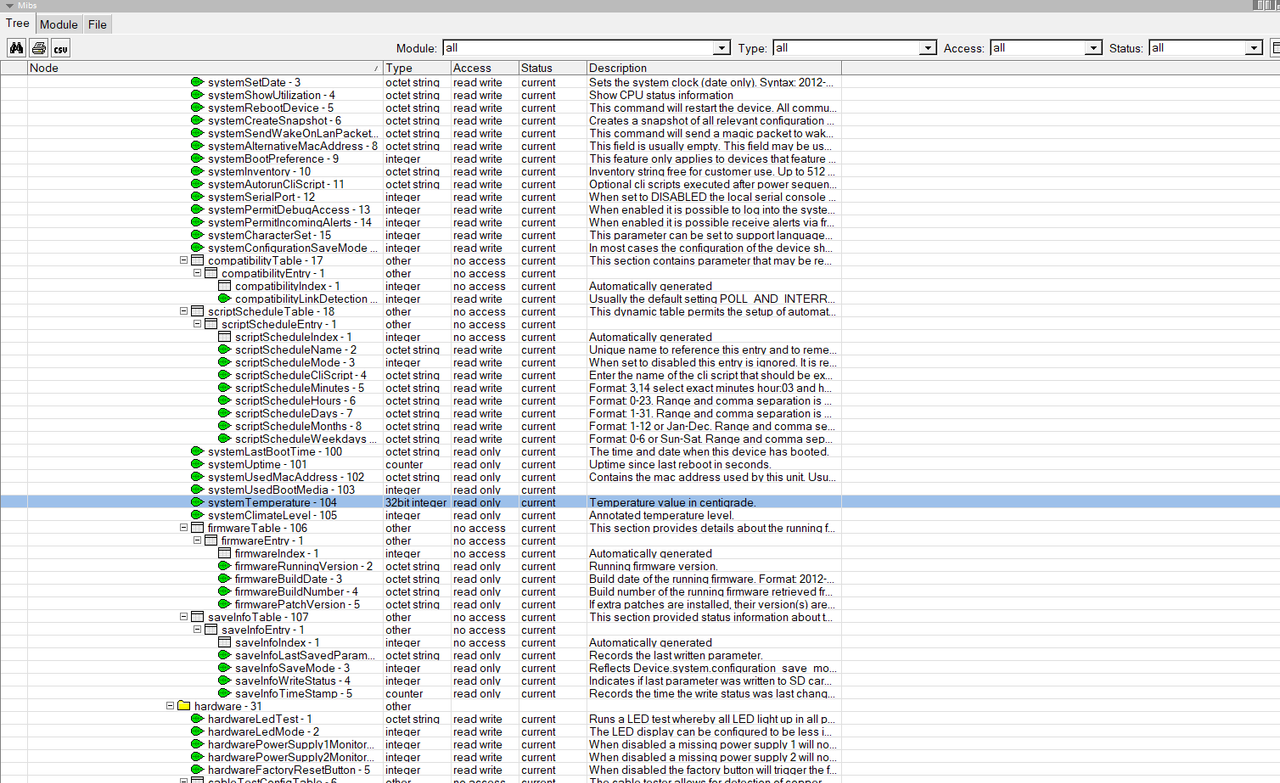Click green icon of systemTemperature - 104
Image resolution: width=1280 pixels, height=783 pixels.
(x=197, y=503)
